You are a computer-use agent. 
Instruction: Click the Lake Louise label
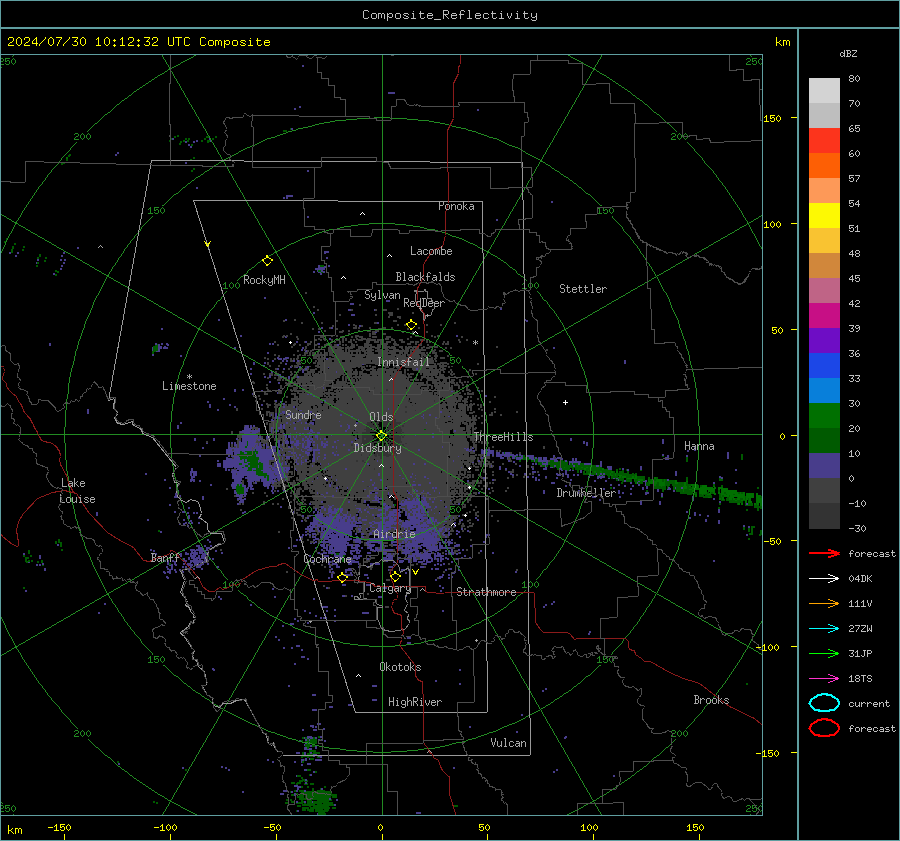pos(78,491)
